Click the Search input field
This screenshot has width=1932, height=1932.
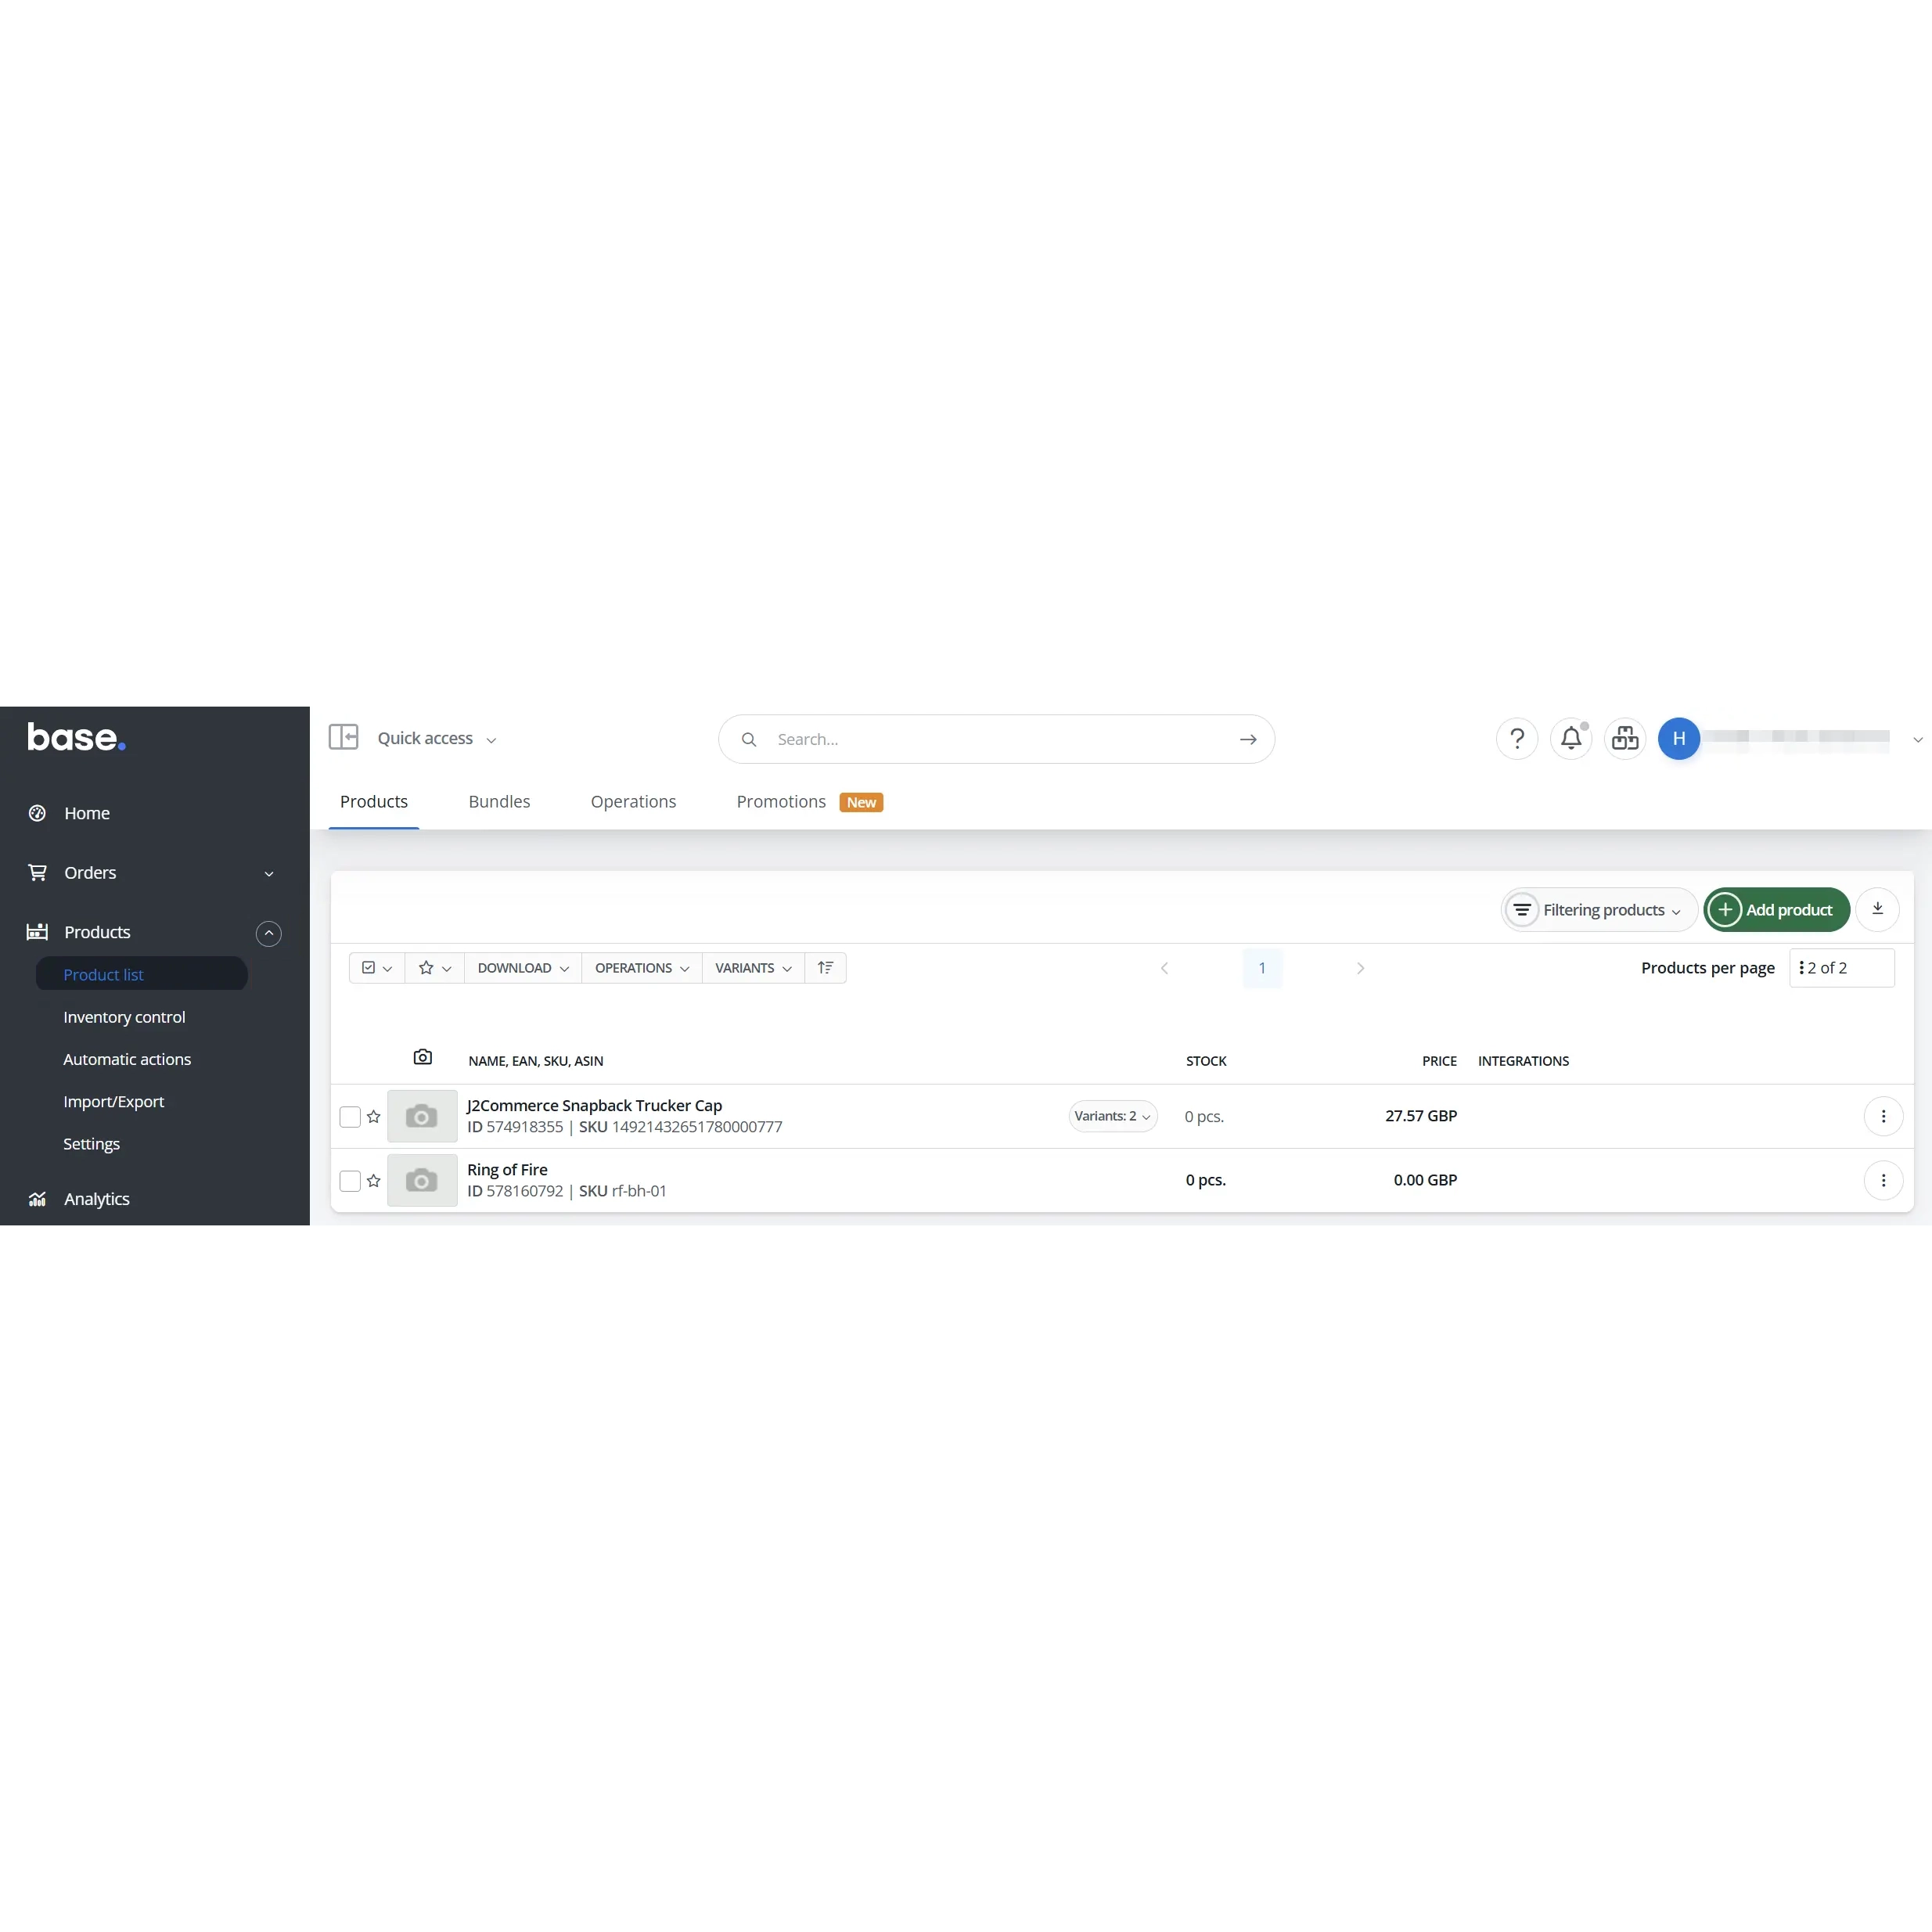click(x=996, y=739)
